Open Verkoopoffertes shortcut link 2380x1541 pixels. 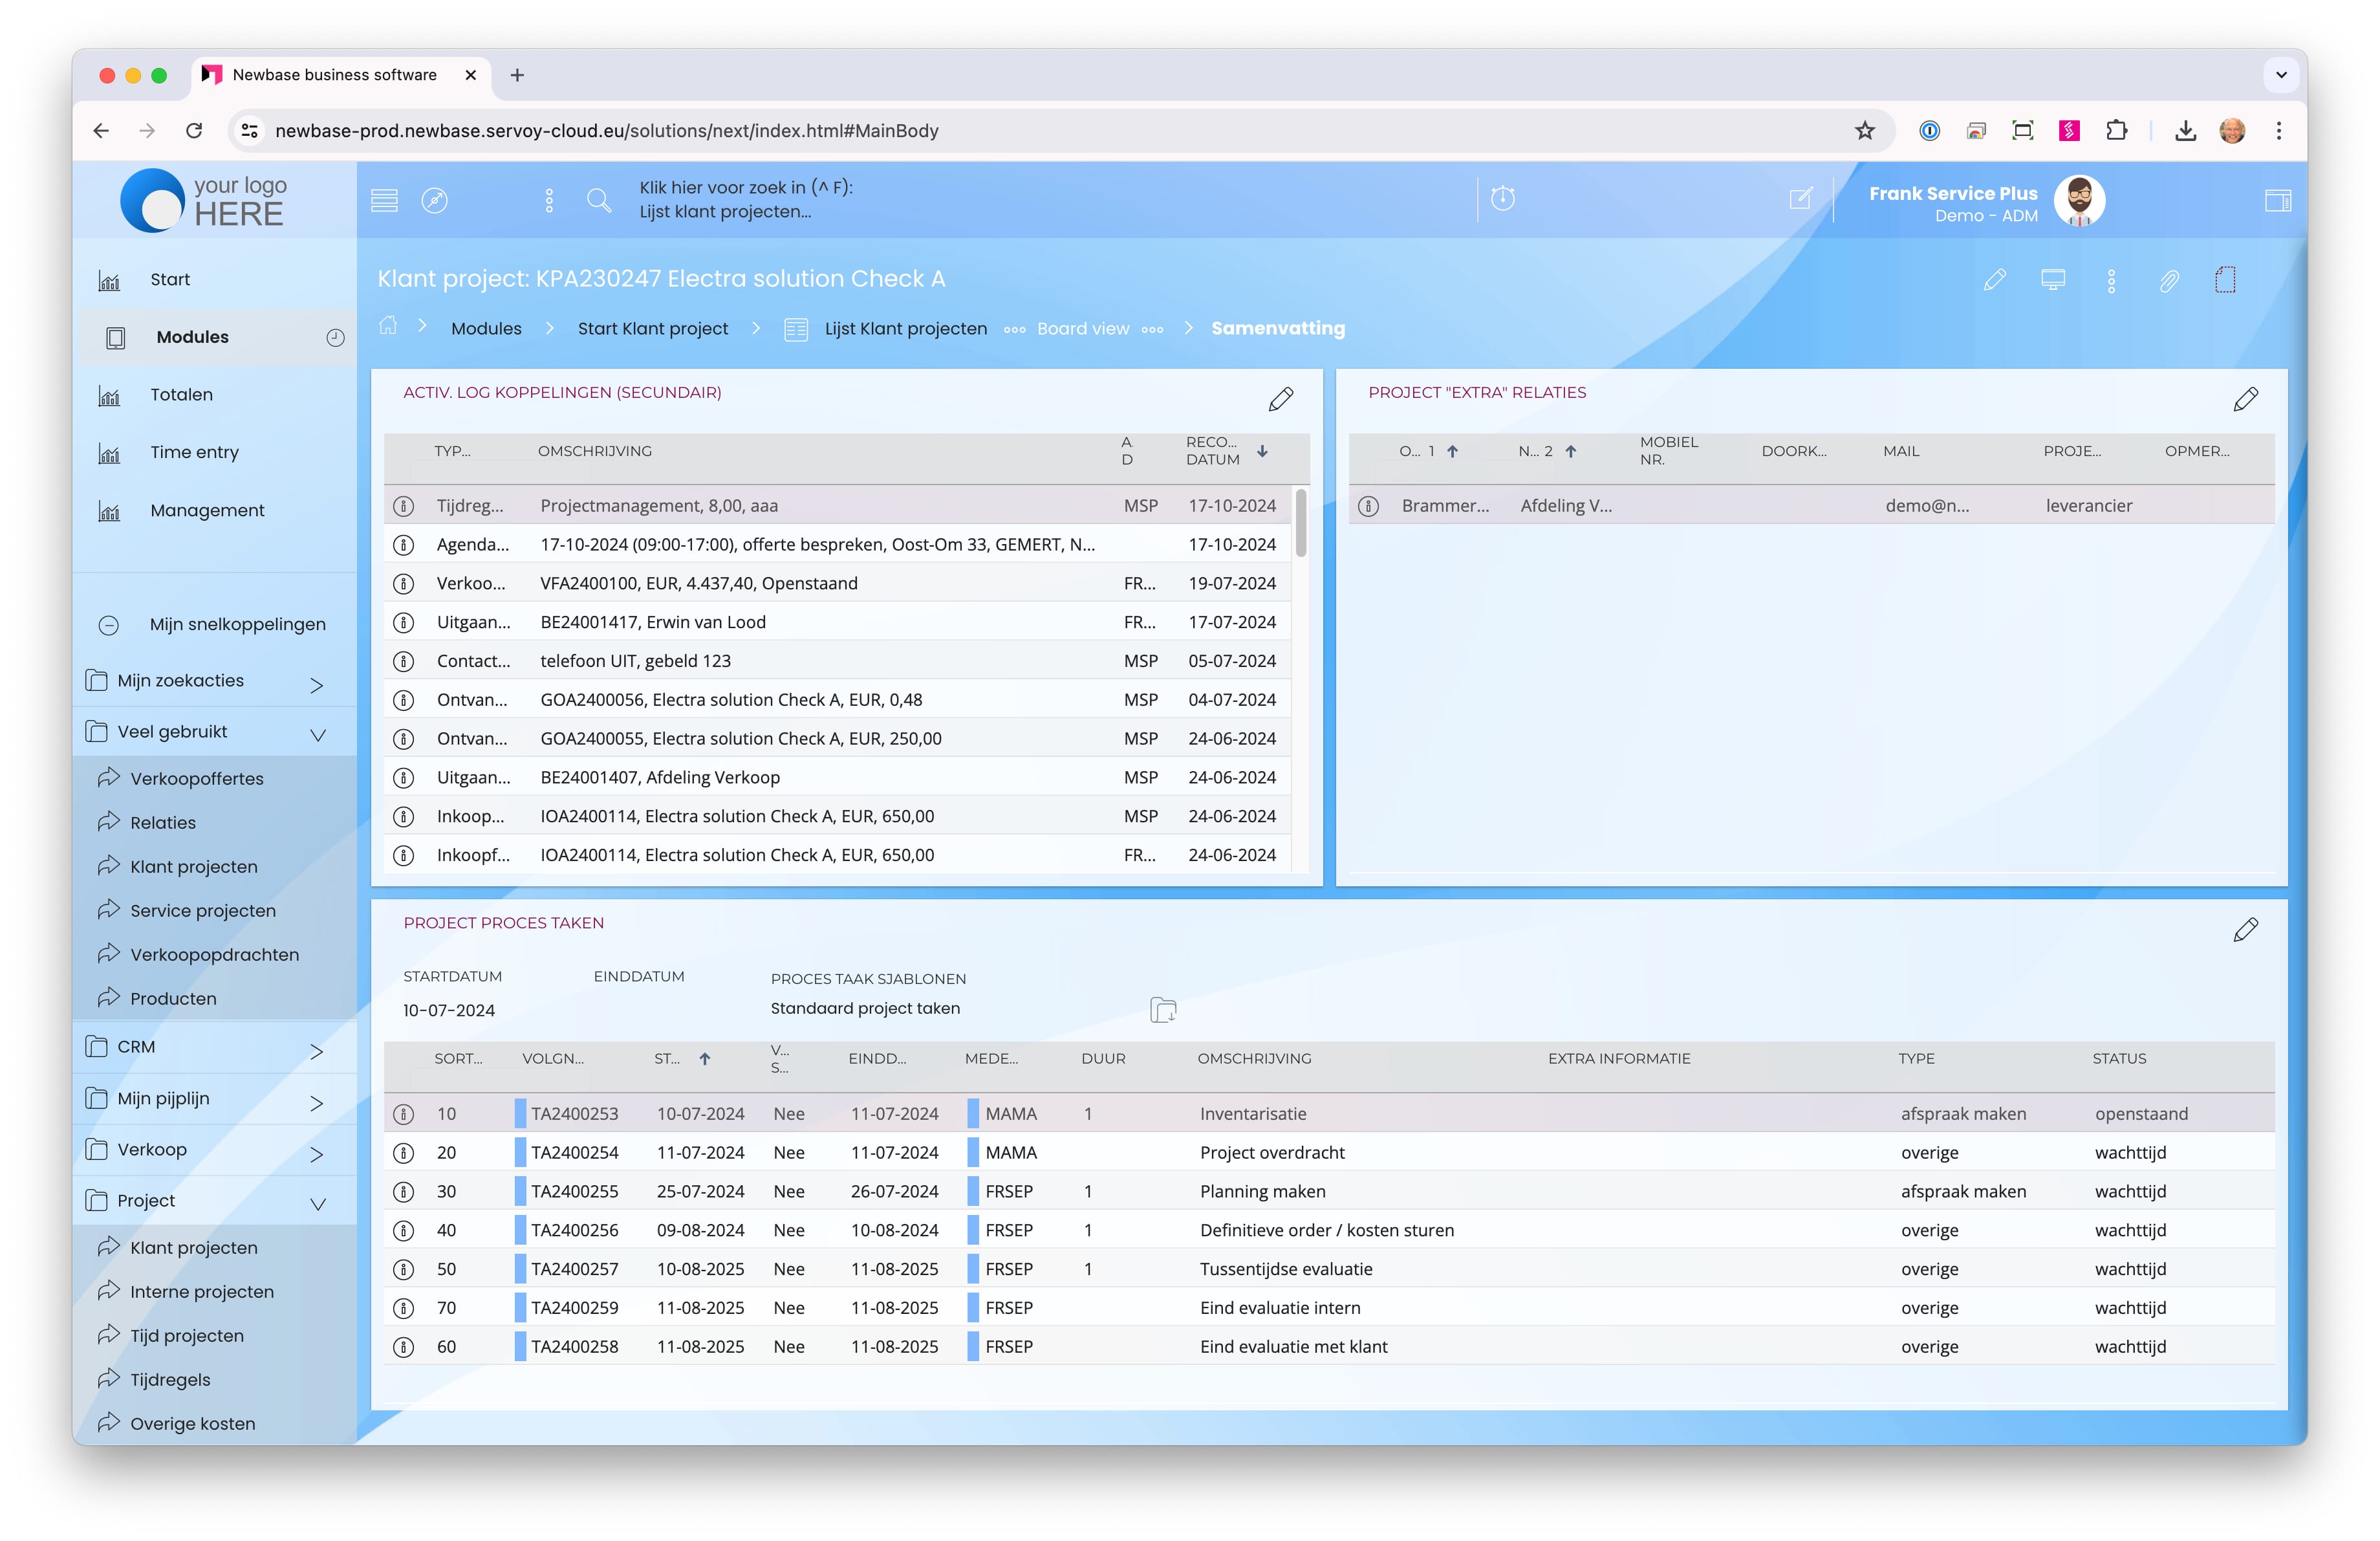[196, 778]
